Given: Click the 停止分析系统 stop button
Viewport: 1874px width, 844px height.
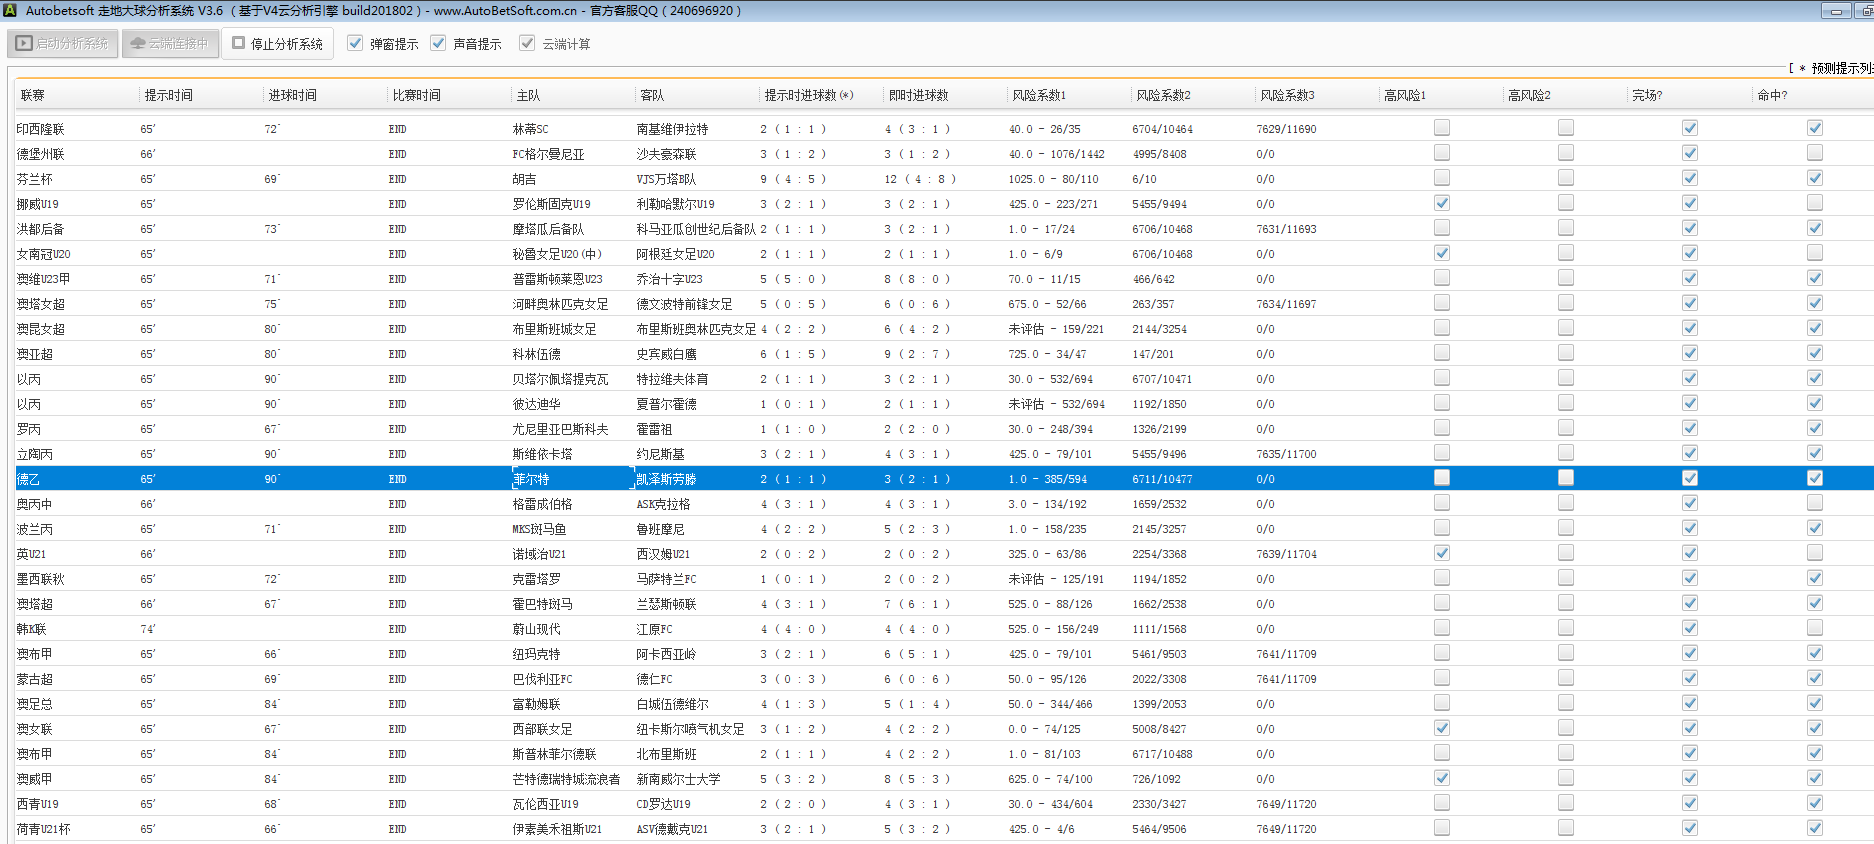Looking at the screenshot, I should tap(277, 44).
